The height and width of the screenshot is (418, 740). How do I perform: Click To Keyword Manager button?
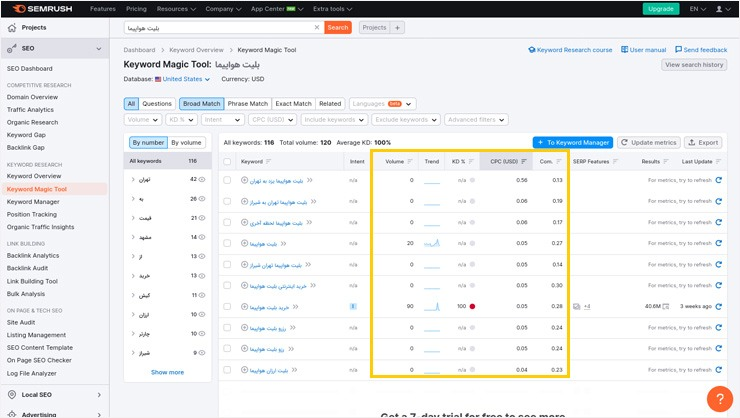click(x=573, y=142)
